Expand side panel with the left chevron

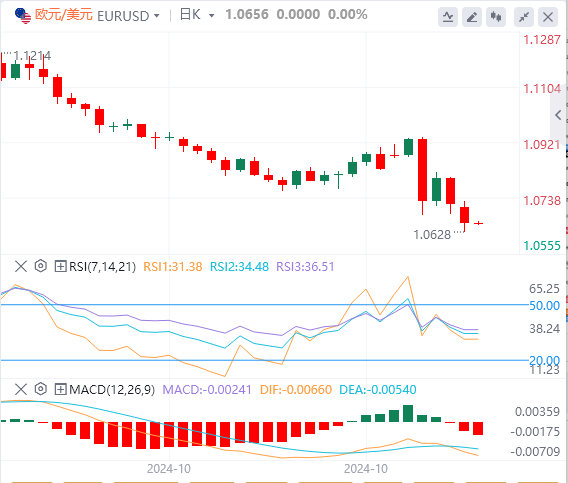(558, 115)
